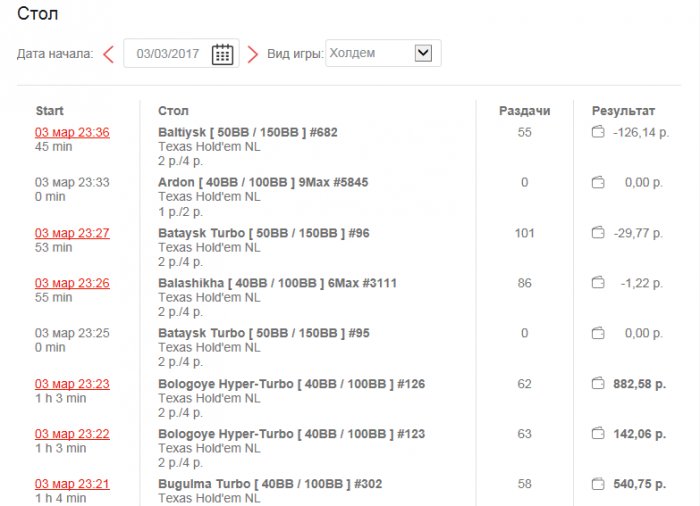Image resolution: width=700 pixels, height=506 pixels.
Task: Select Bugulma Turbo [ 40BB / 100BB ] #302
Action: 270,484
